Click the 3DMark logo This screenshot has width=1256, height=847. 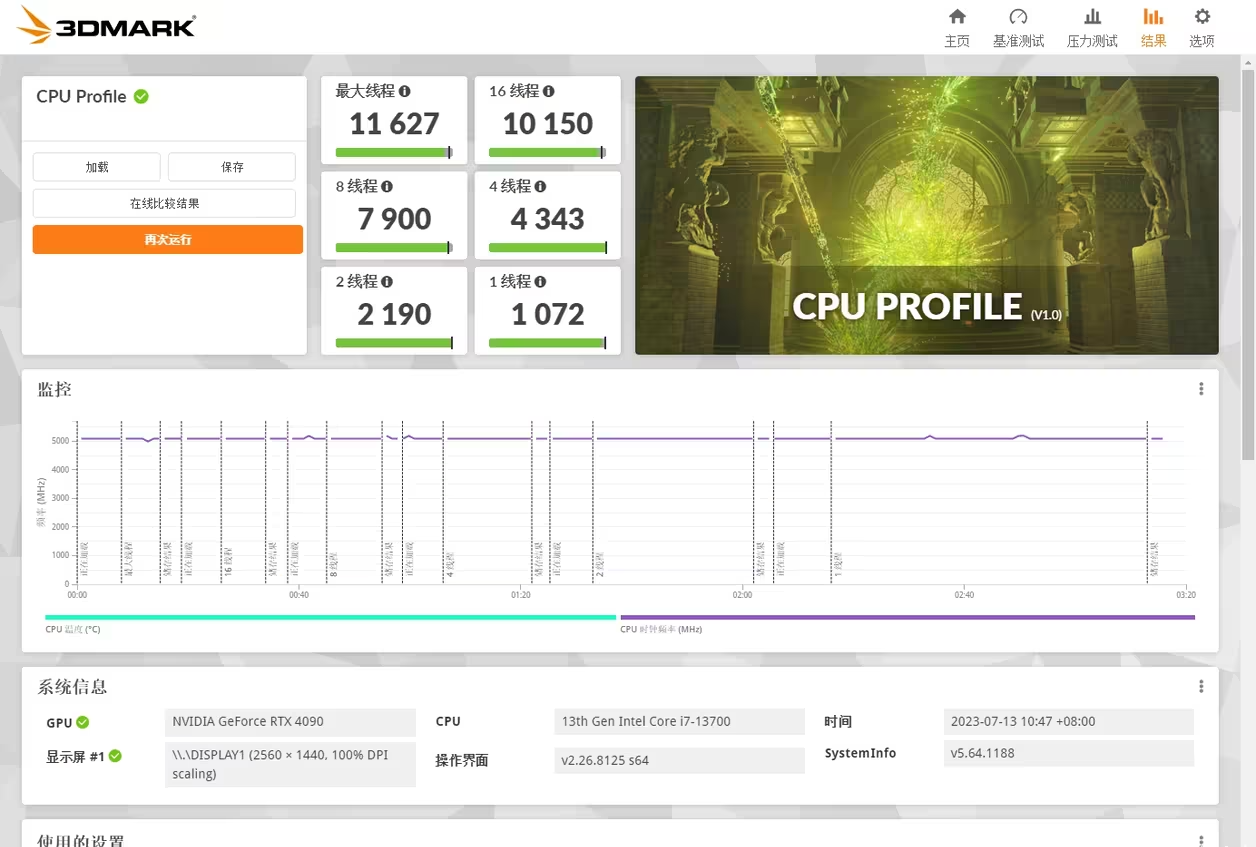coord(106,25)
